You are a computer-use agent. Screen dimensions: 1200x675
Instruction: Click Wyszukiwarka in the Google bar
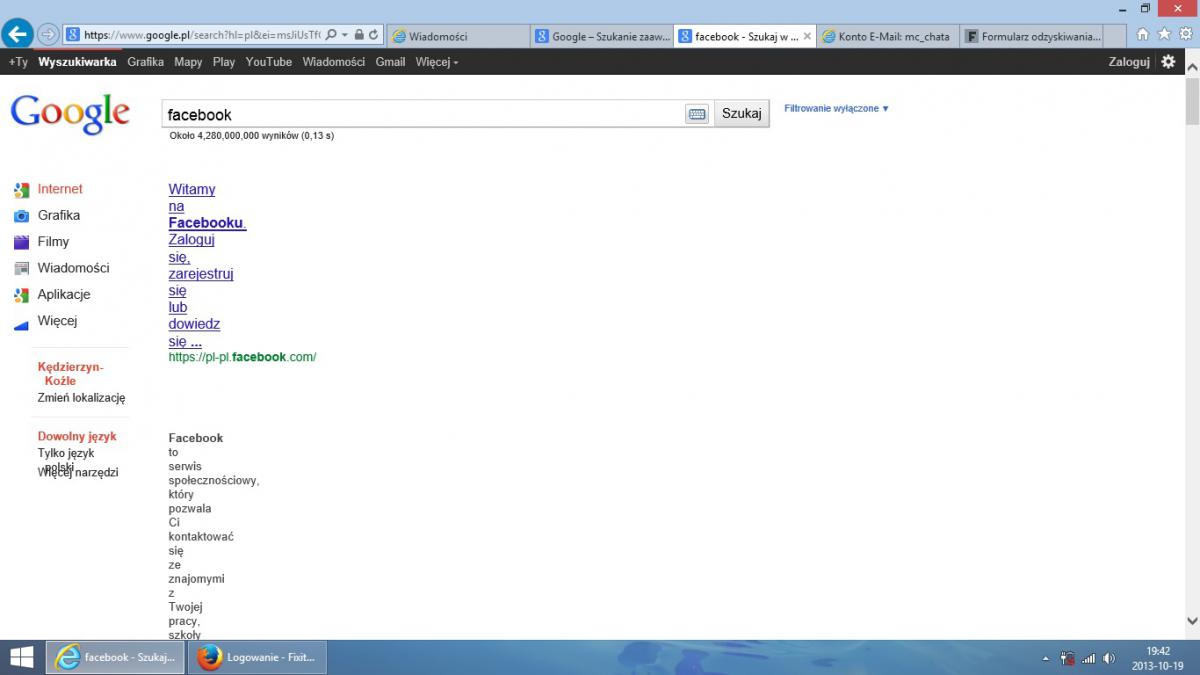click(x=77, y=62)
